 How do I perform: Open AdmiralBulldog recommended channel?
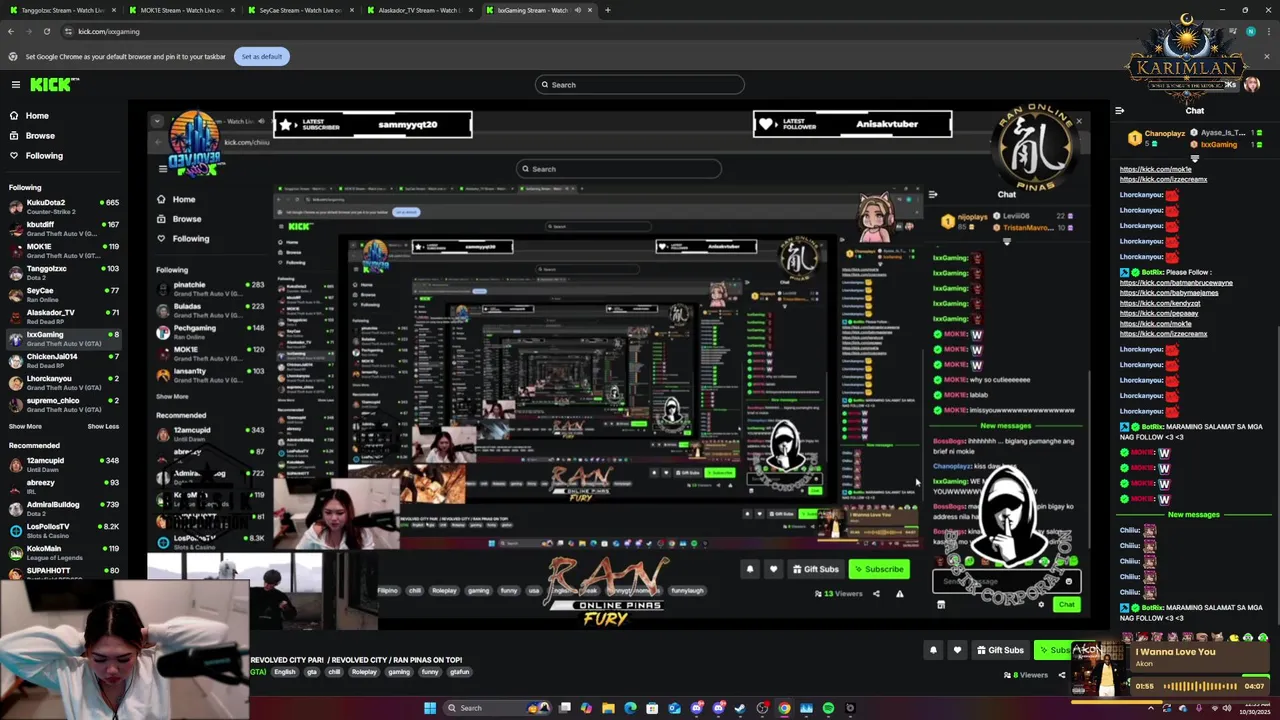click(x=64, y=508)
